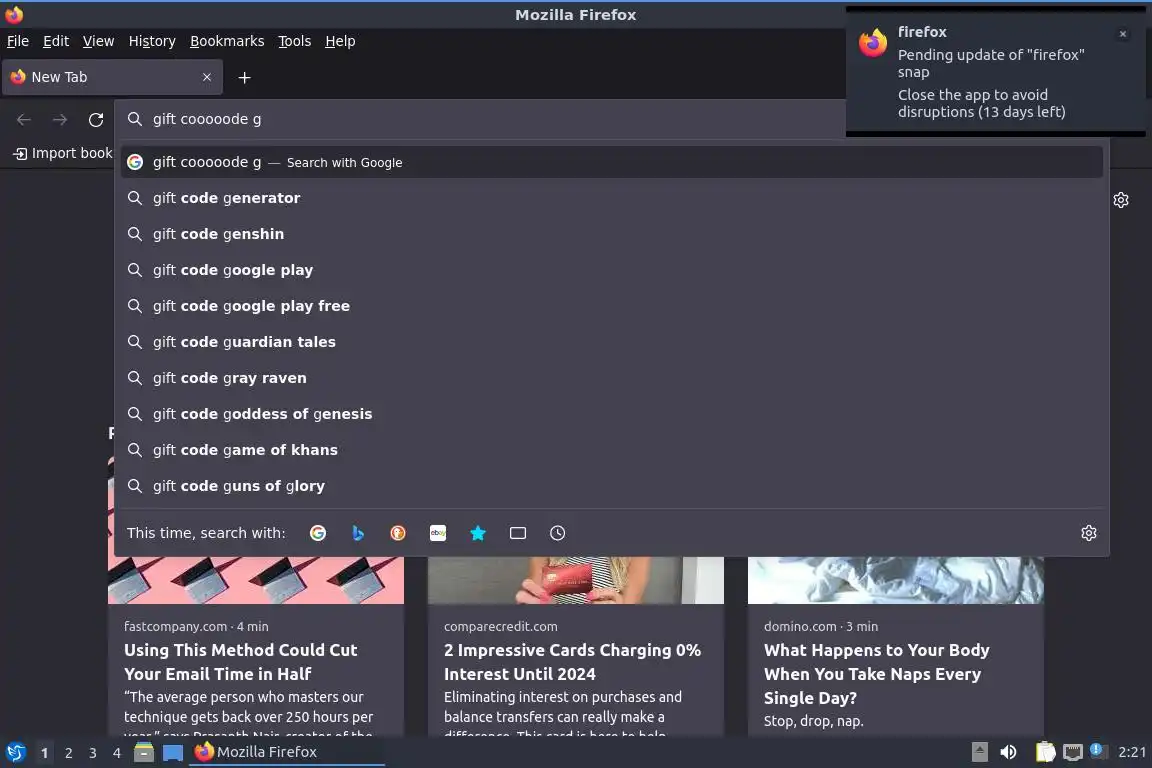Open the View menu
1152x768 pixels.
coord(98,41)
